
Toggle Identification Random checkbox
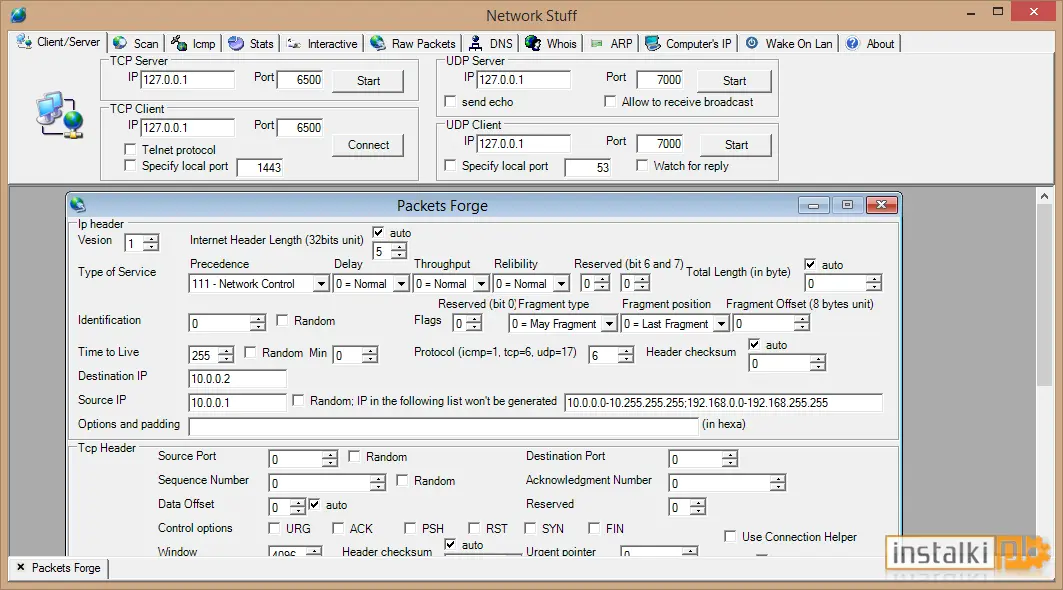point(282,320)
